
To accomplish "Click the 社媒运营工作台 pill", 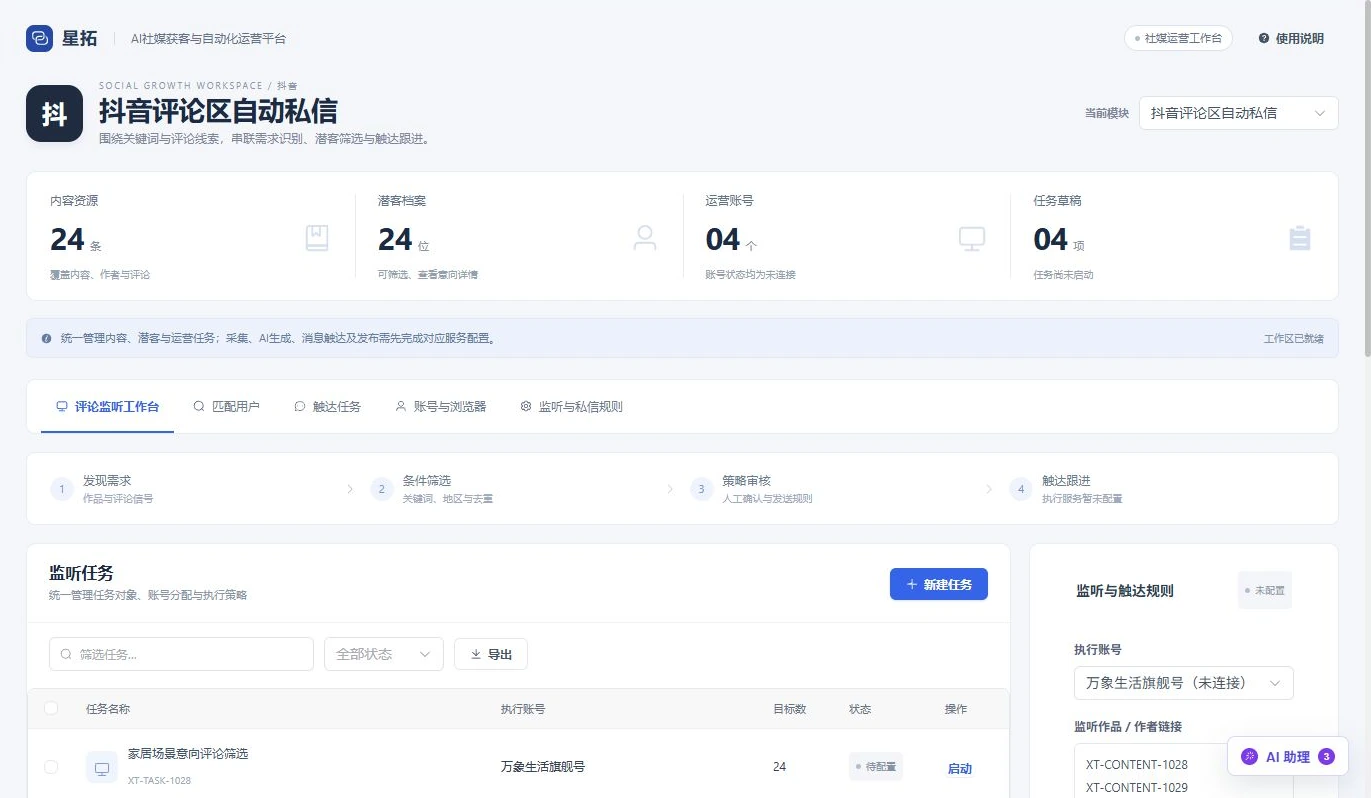I will (1178, 38).
